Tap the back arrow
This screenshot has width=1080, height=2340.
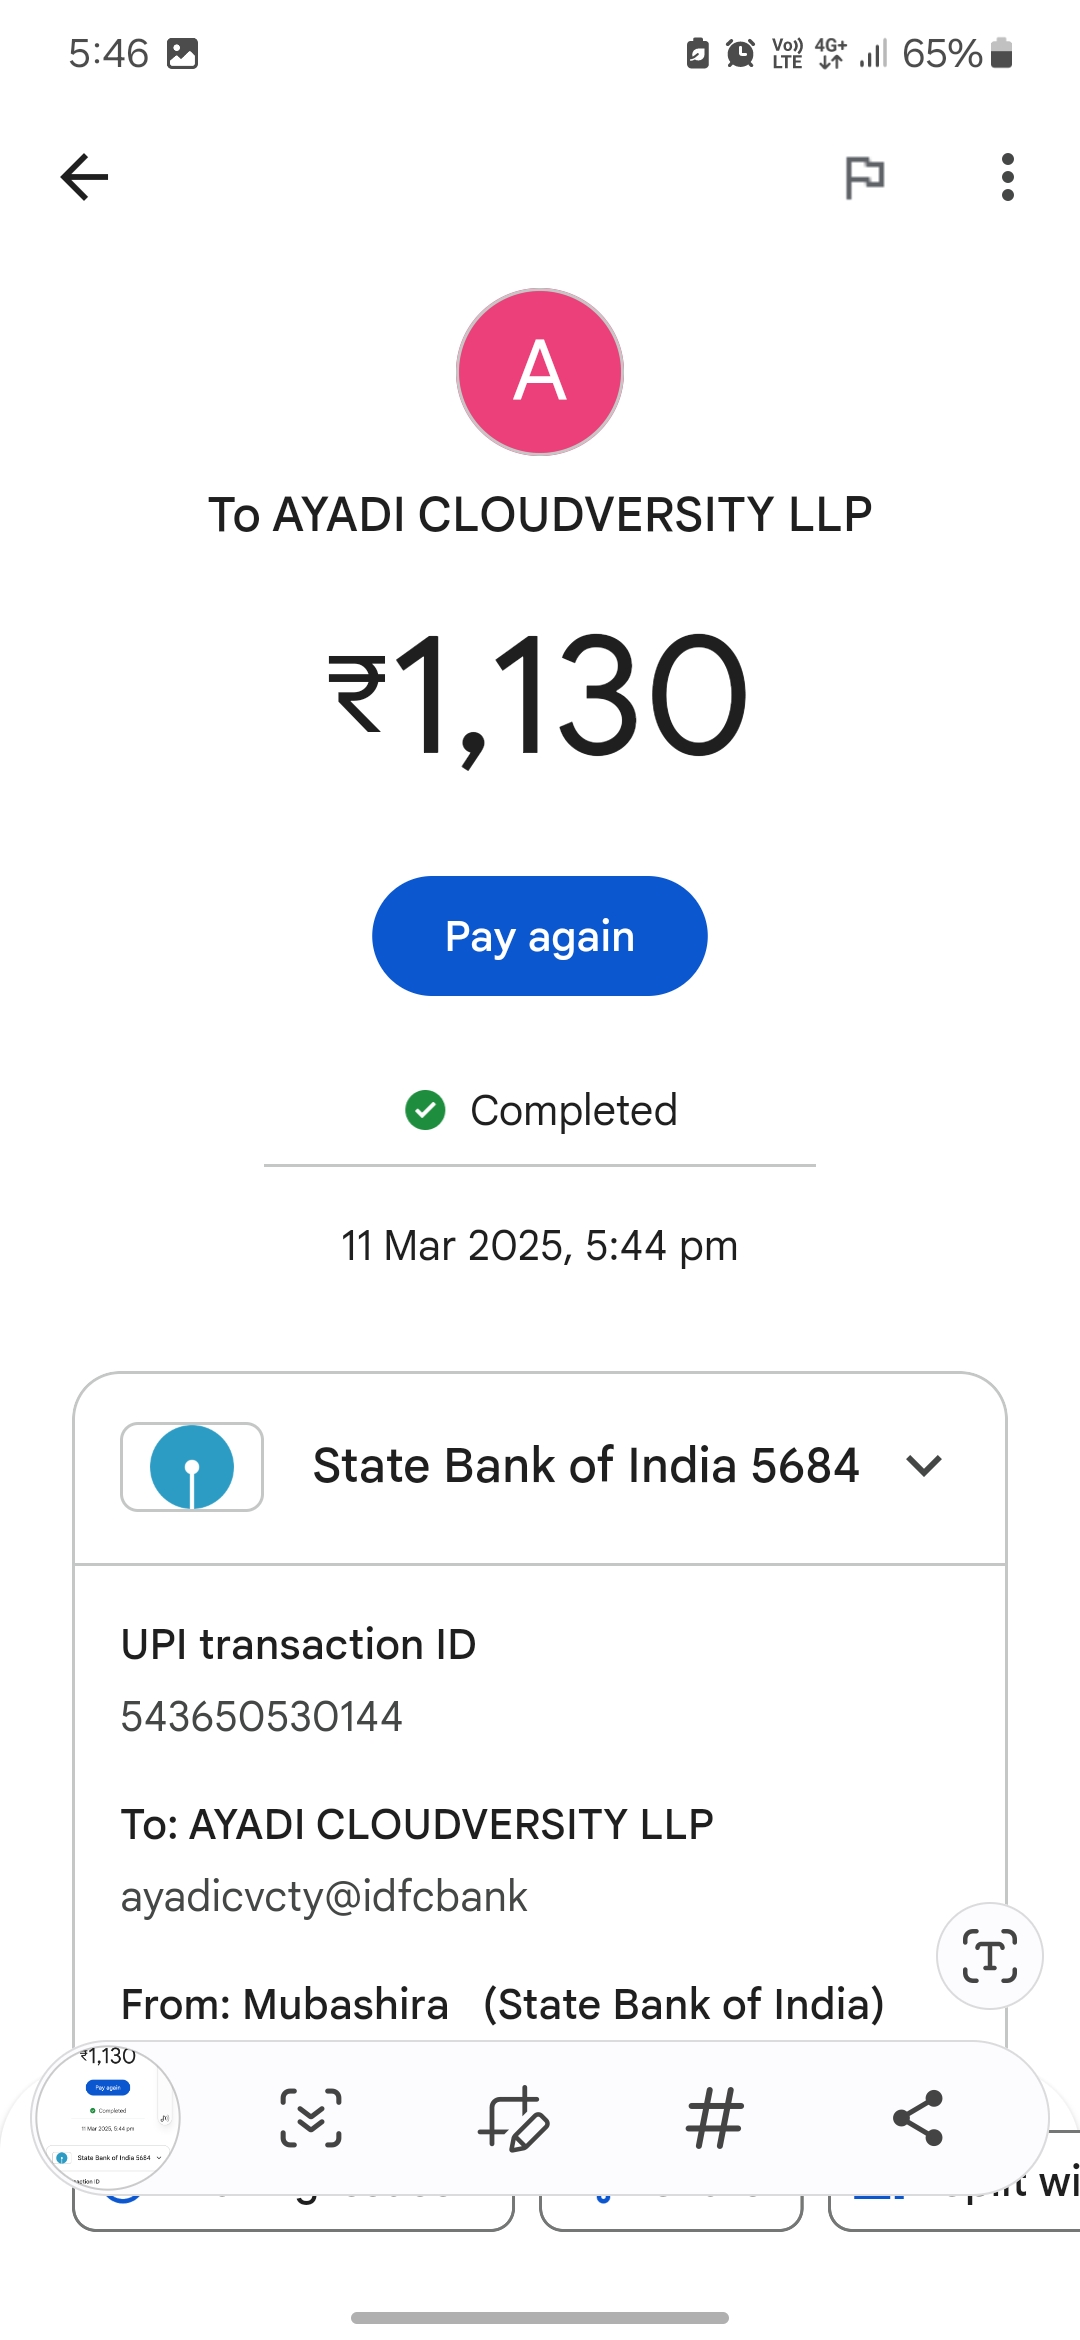coord(84,178)
